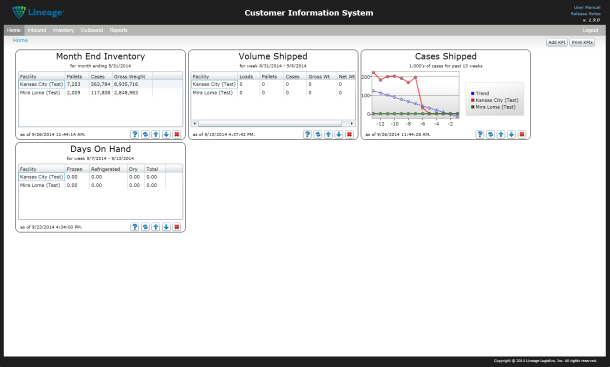Open the Reports menu

pos(119,30)
